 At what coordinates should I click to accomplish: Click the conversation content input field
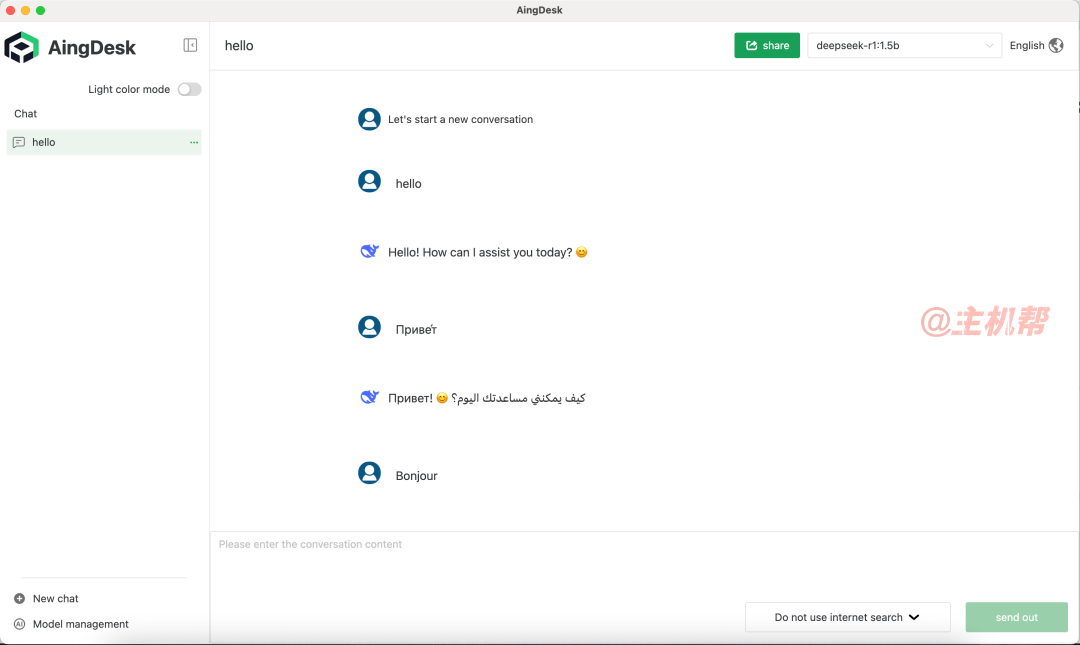click(x=644, y=565)
